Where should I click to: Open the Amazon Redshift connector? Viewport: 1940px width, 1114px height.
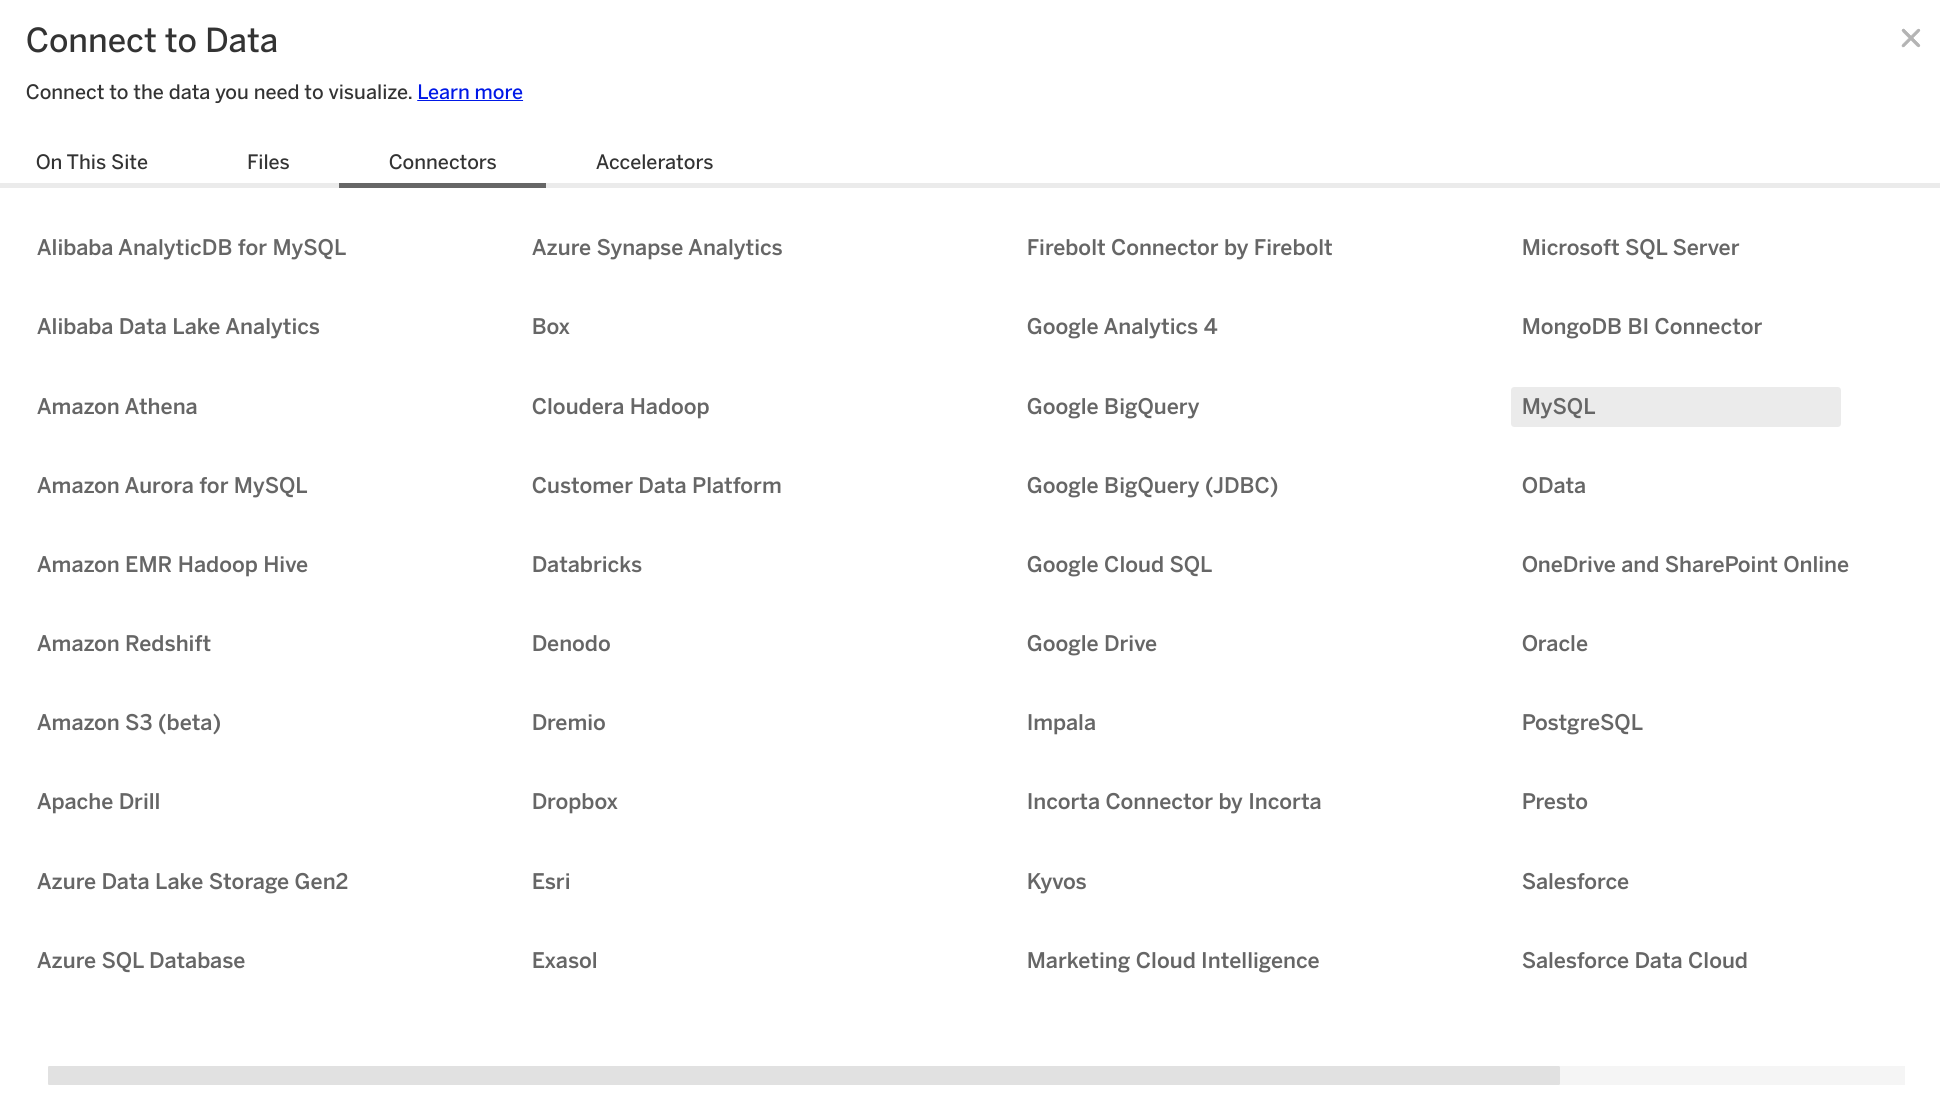tap(124, 642)
